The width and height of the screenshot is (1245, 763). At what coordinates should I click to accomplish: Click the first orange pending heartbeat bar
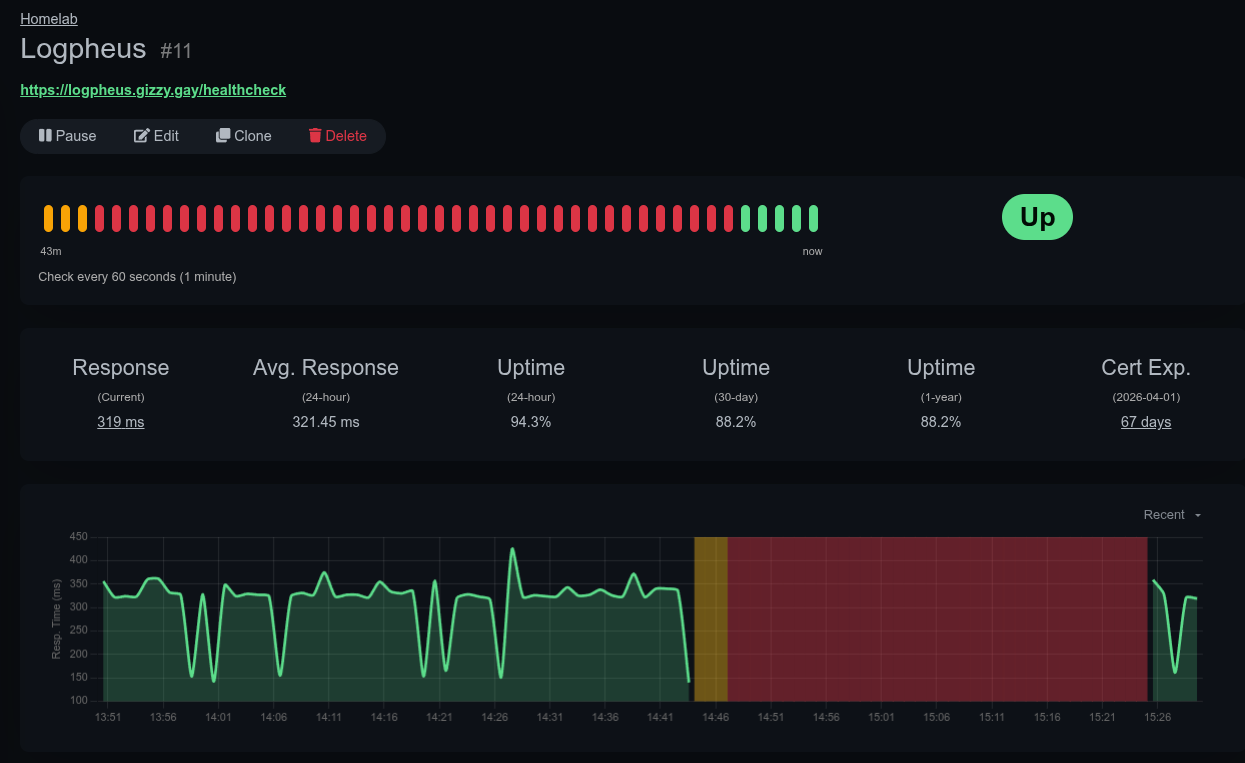(x=48, y=218)
